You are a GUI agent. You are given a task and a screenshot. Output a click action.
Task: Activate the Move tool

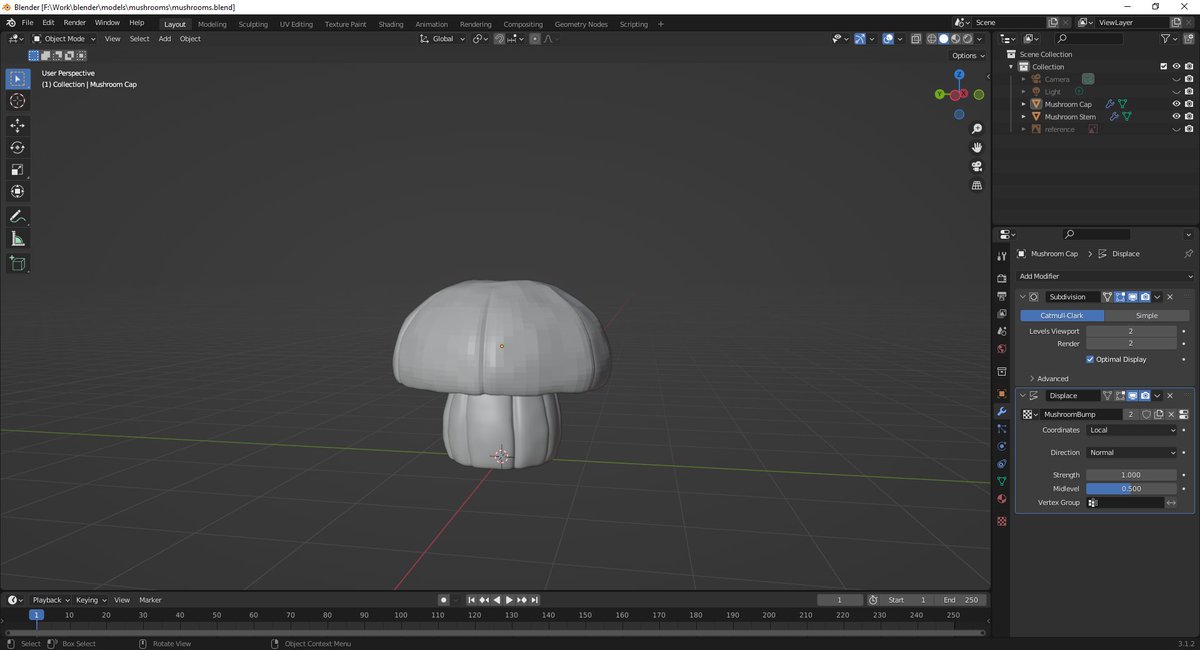(x=18, y=125)
